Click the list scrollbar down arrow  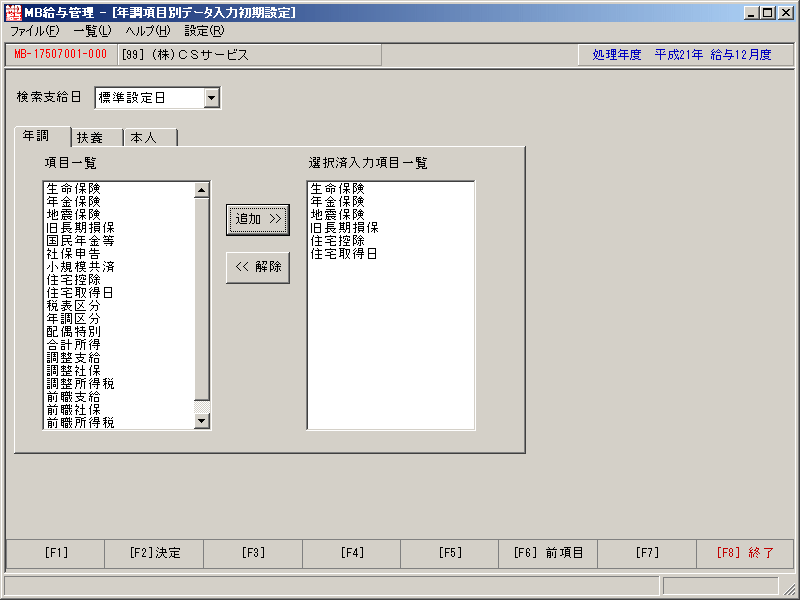click(202, 421)
